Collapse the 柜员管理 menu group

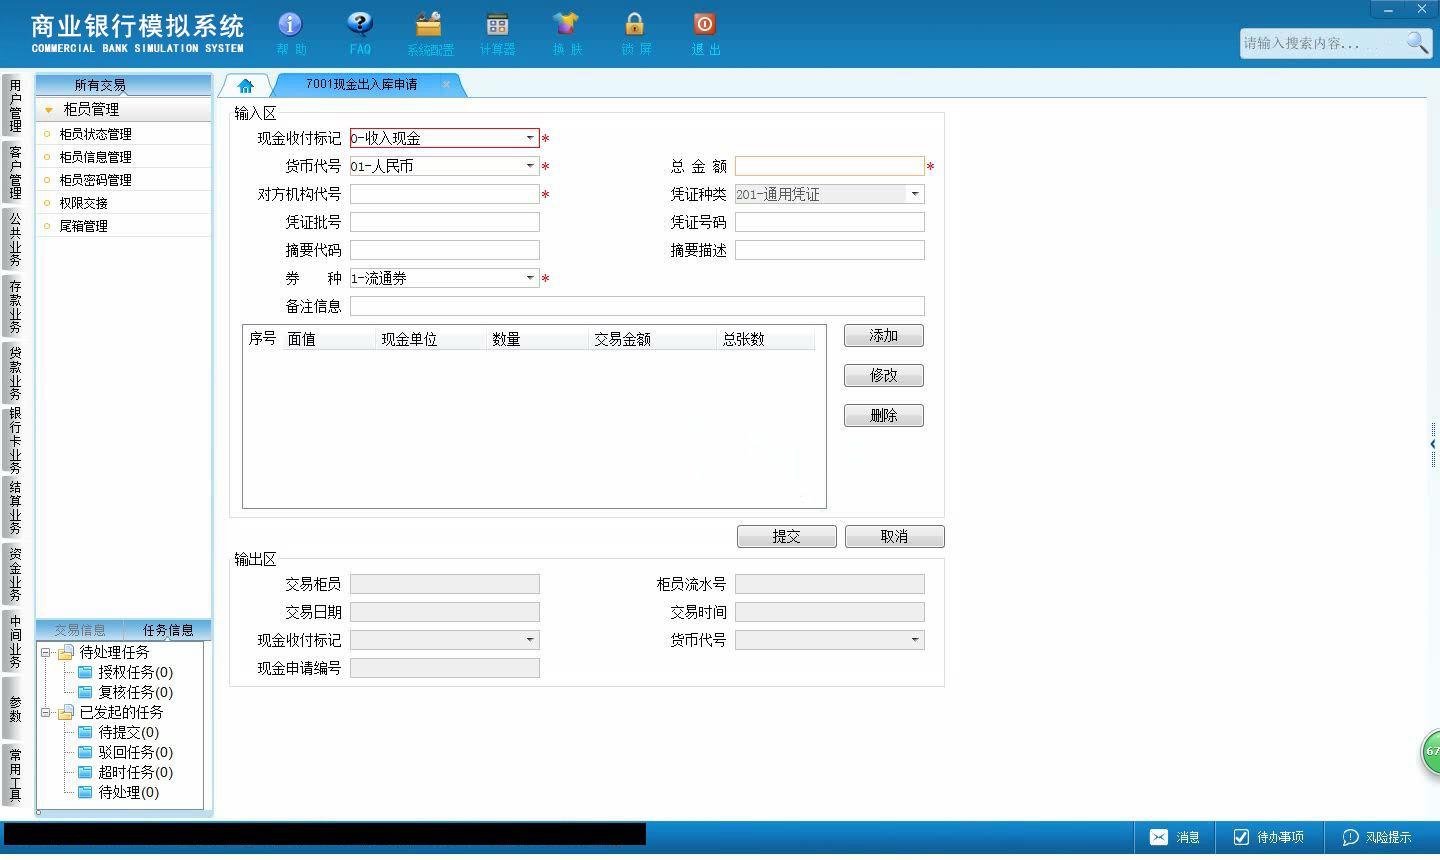(48, 110)
